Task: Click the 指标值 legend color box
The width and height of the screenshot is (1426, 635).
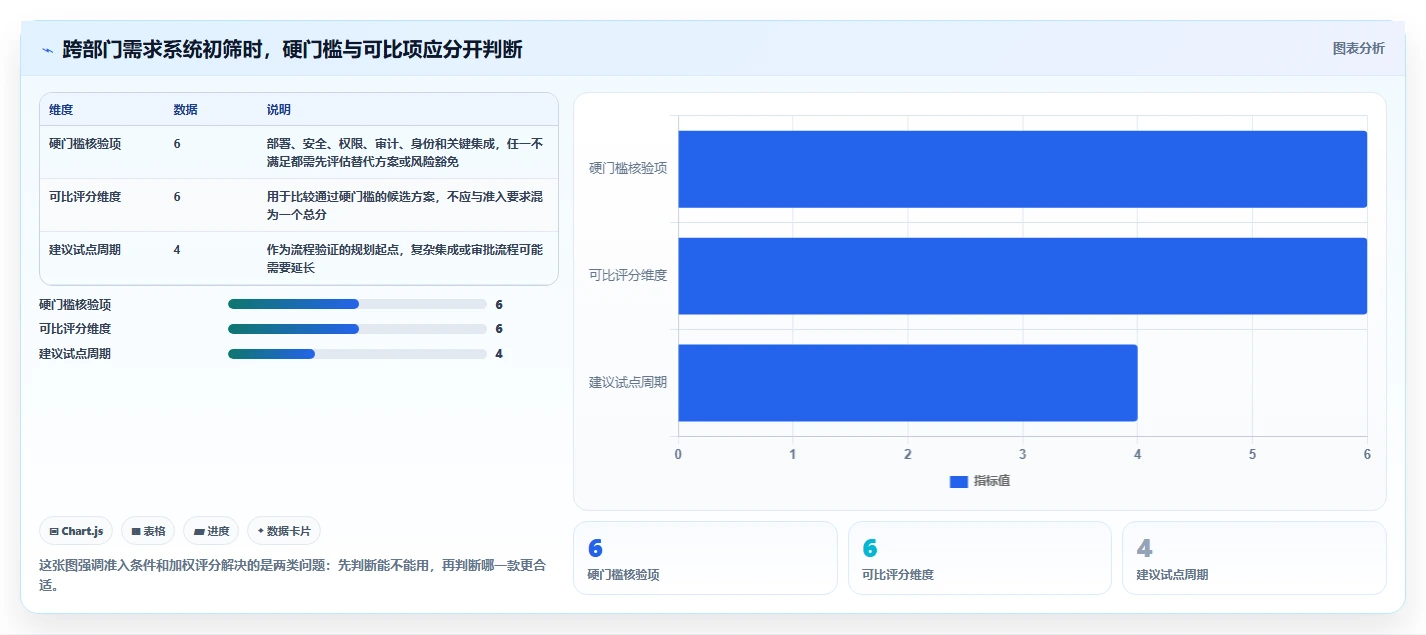Action: click(959, 482)
